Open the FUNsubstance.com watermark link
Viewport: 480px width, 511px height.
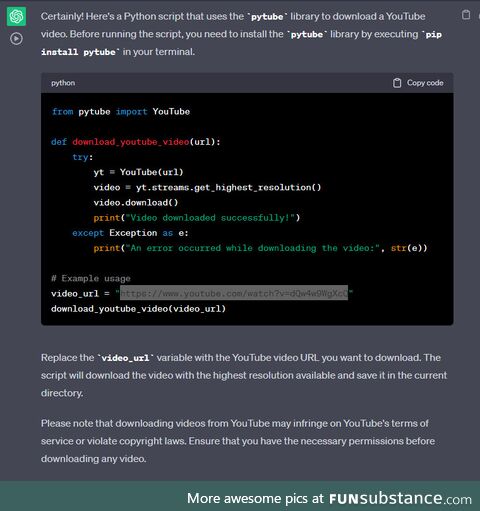coord(400,499)
